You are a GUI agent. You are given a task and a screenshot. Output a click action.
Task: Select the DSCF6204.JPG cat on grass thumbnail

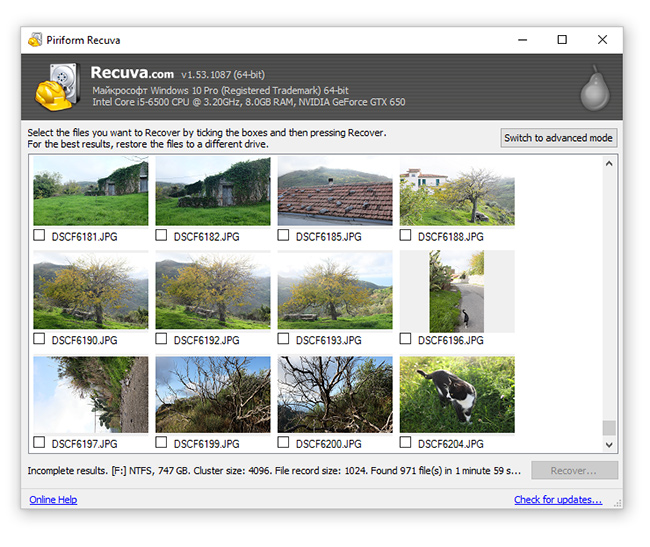[457, 395]
